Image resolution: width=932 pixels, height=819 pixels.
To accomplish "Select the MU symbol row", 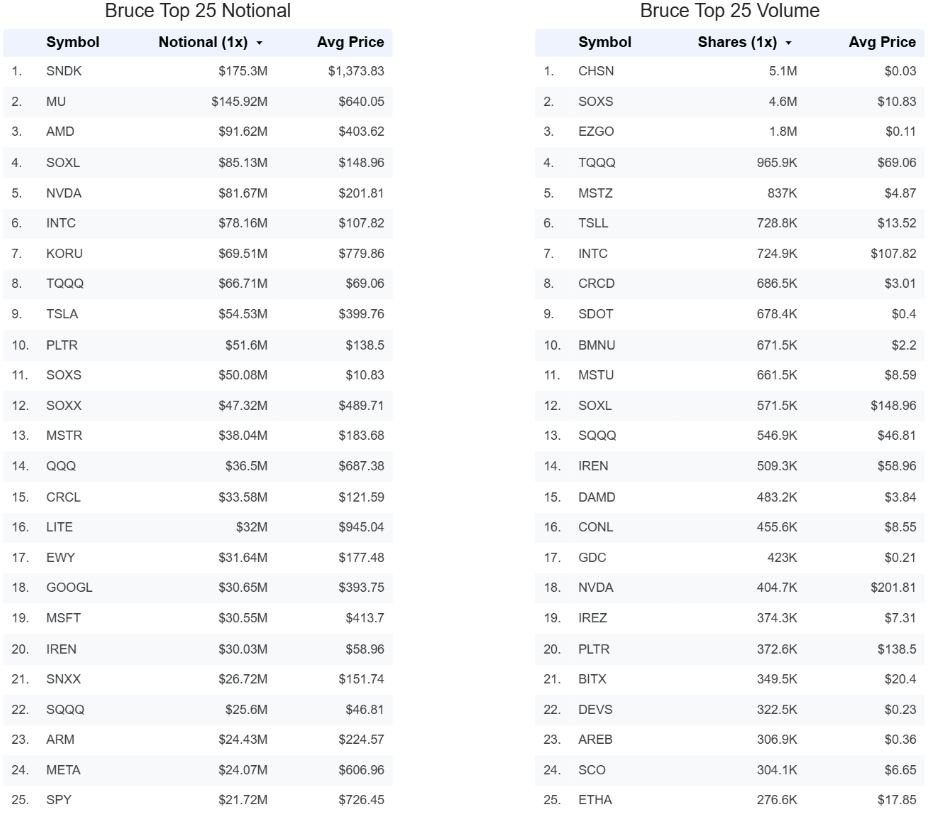I will (198, 102).
